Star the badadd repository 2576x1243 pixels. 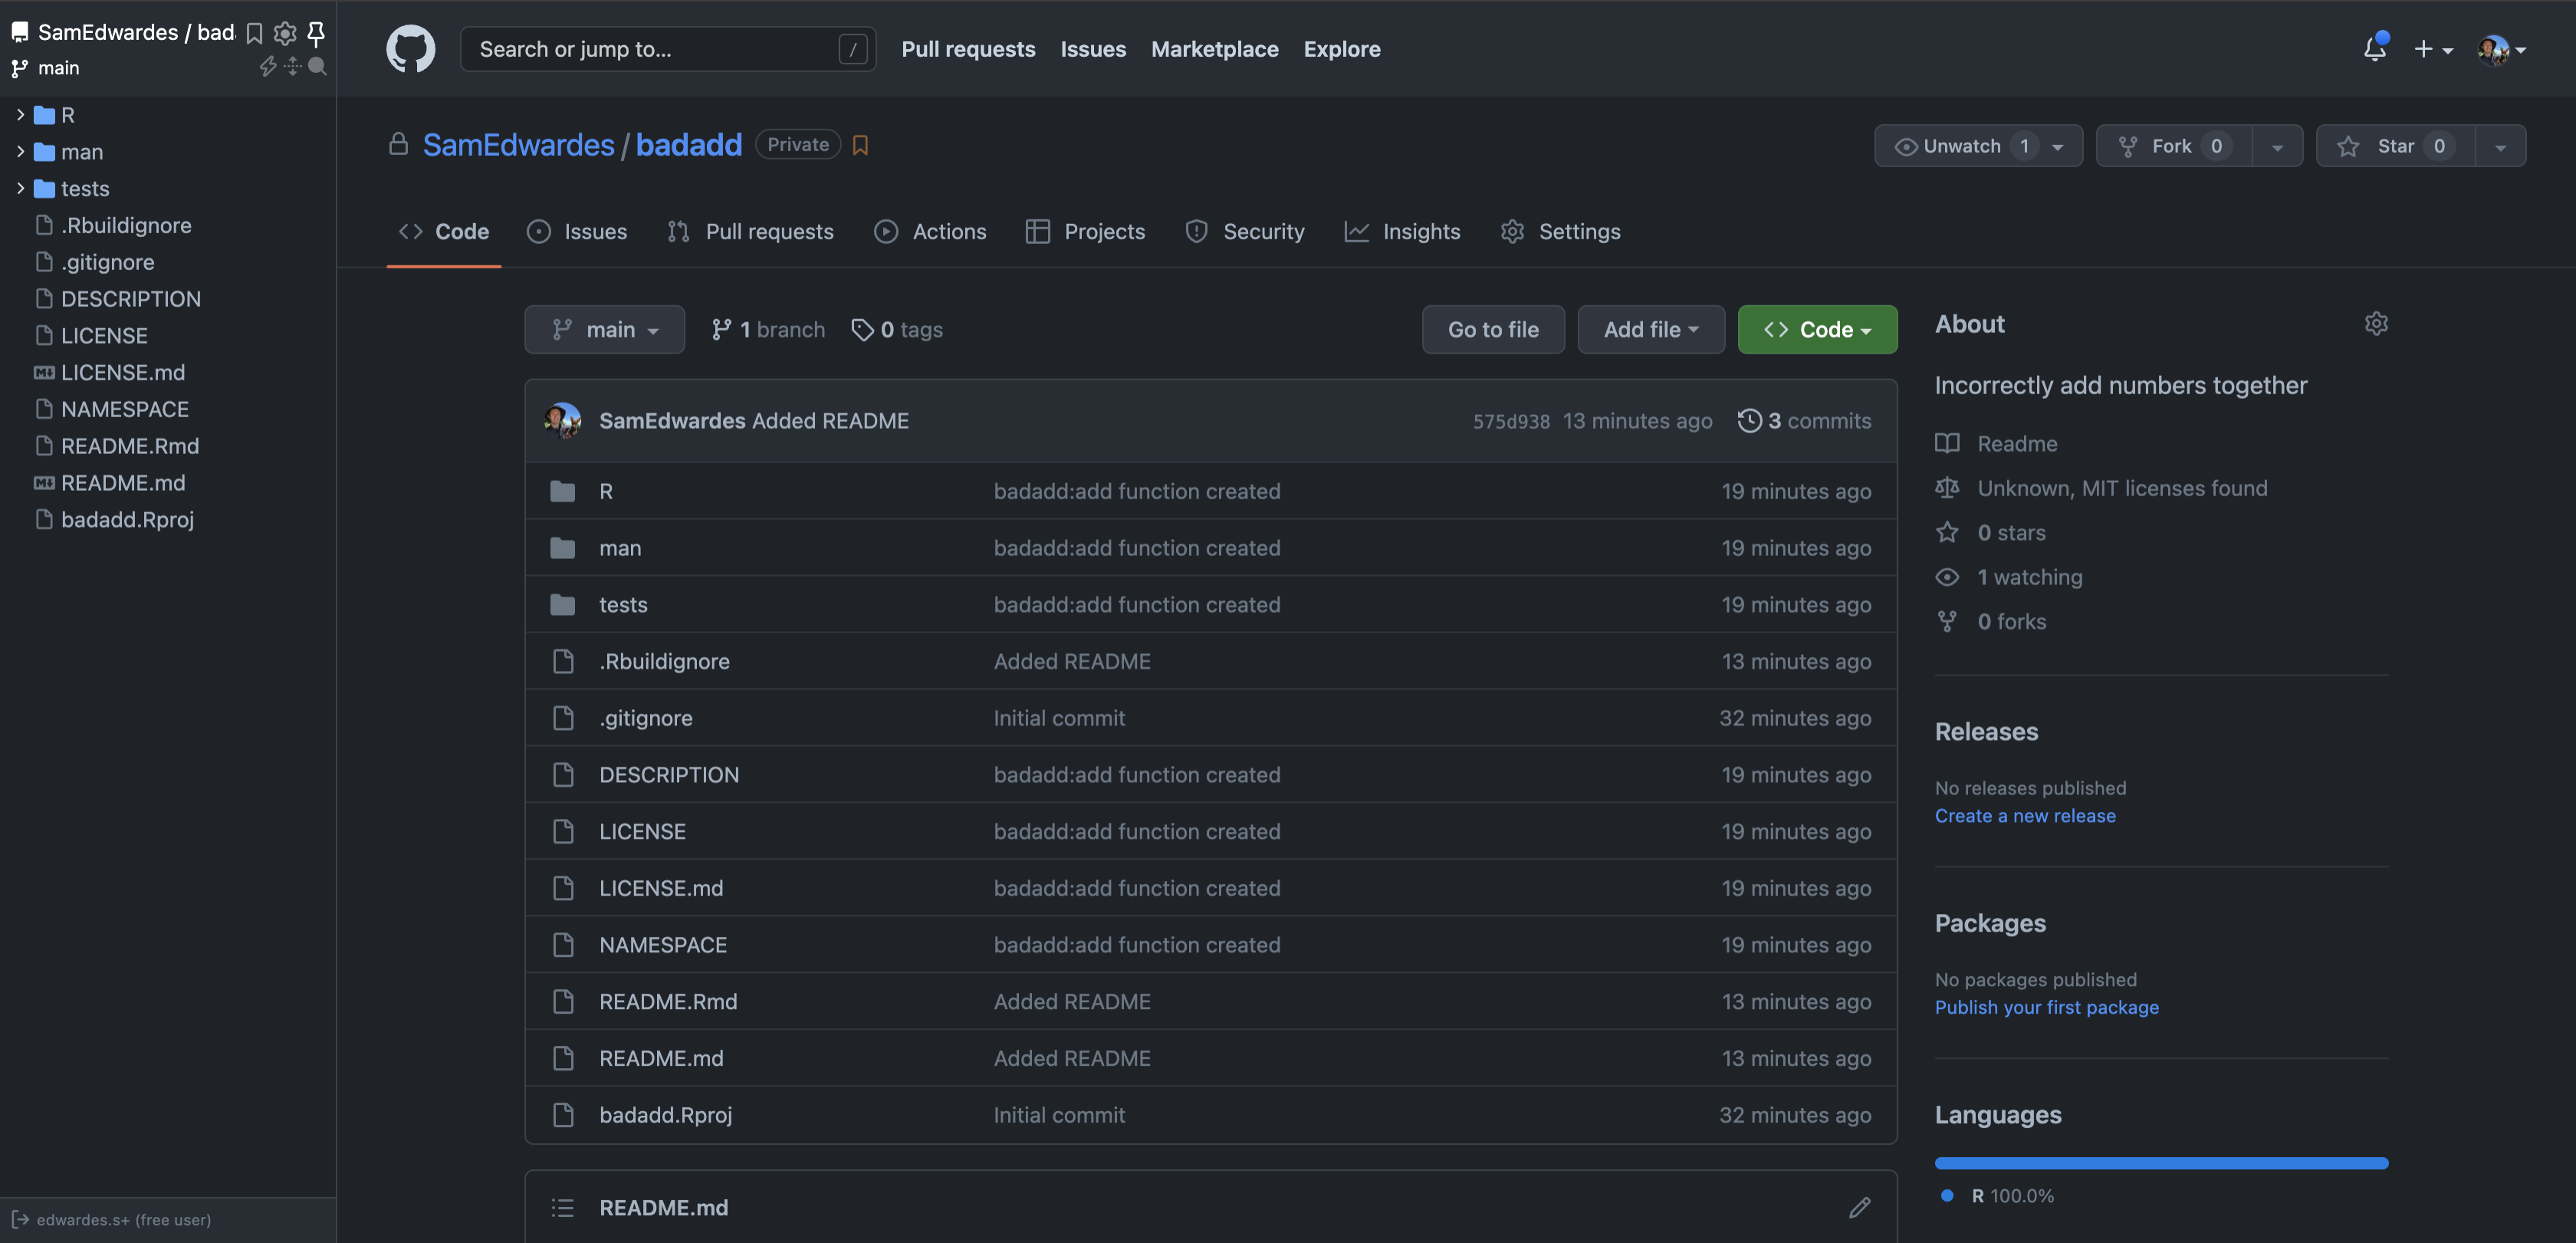2395,146
